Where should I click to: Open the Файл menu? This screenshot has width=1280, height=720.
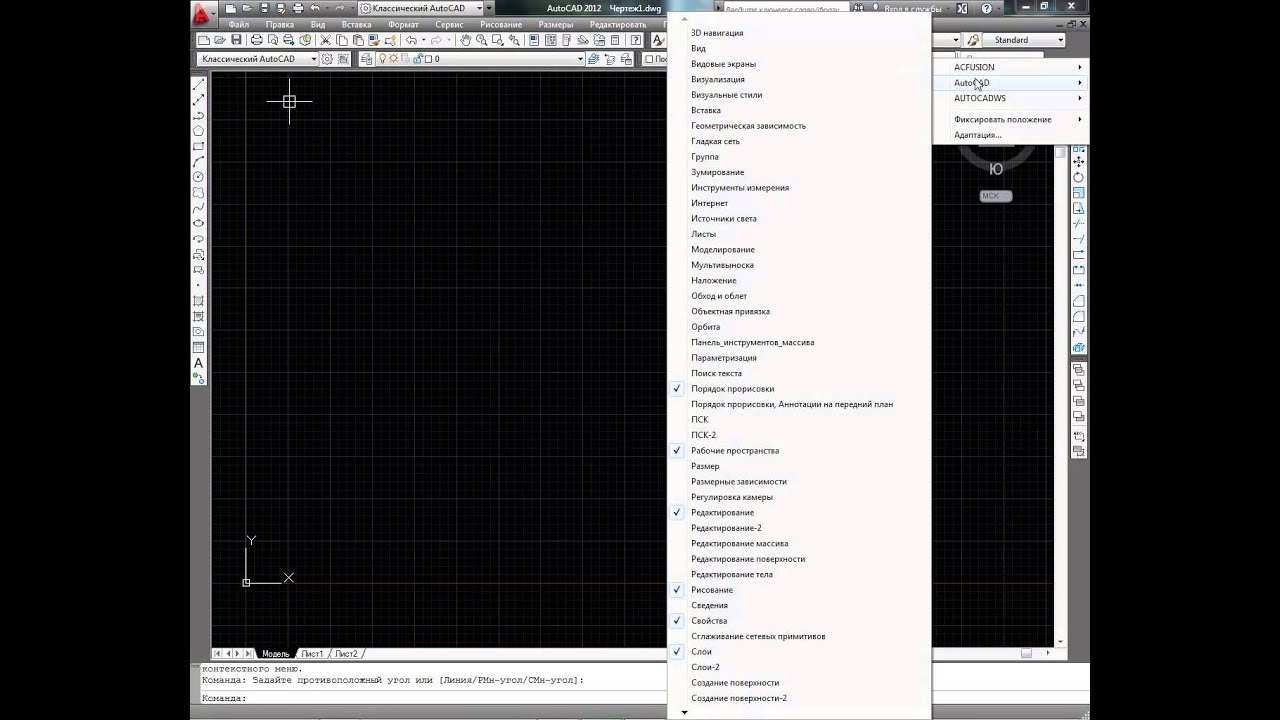[x=238, y=24]
